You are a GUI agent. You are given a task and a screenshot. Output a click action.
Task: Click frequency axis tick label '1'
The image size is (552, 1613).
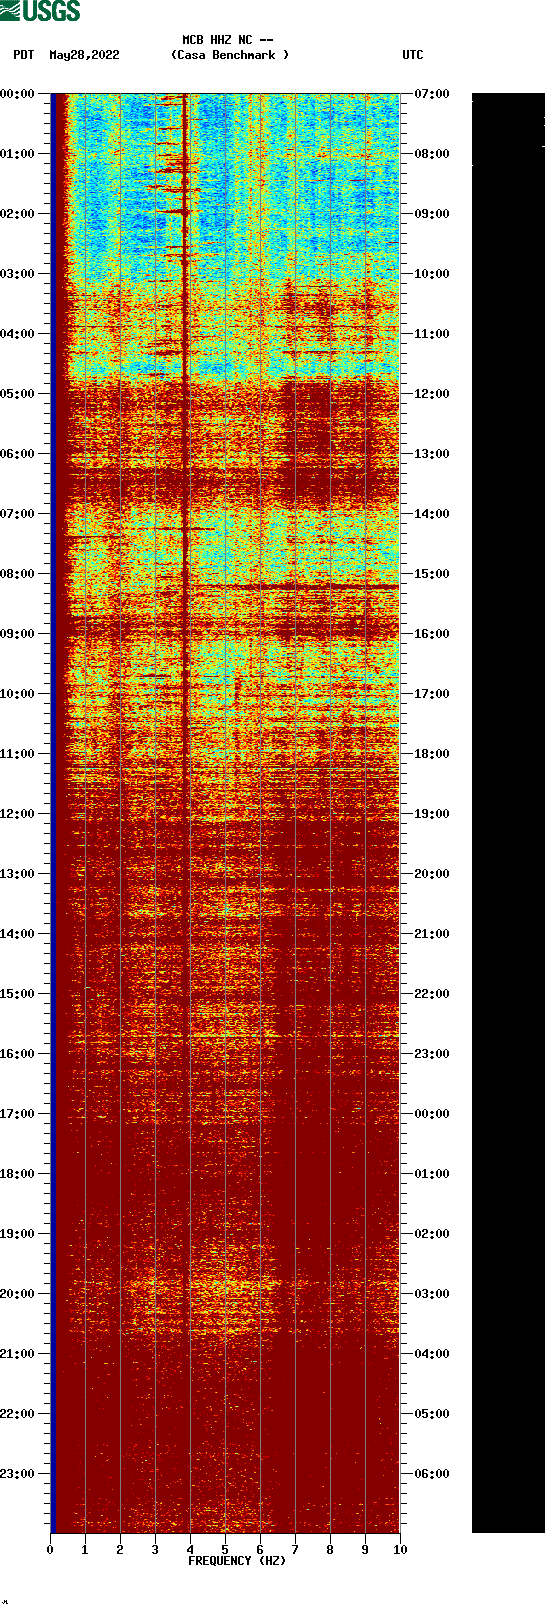pos(85,1550)
